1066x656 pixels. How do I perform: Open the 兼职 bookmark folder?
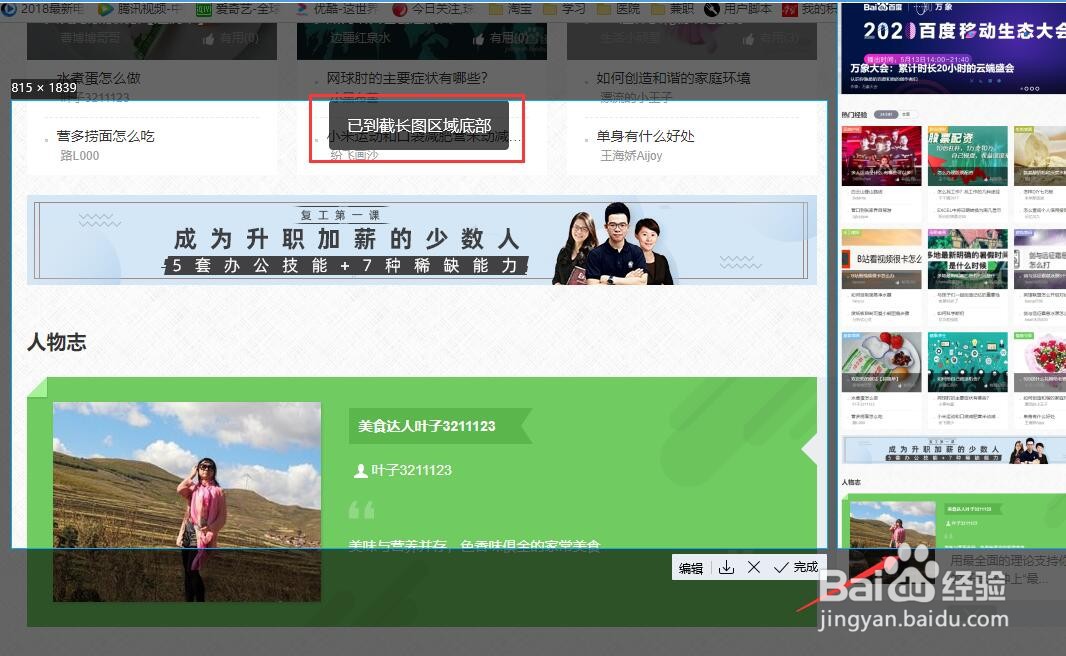click(x=673, y=9)
